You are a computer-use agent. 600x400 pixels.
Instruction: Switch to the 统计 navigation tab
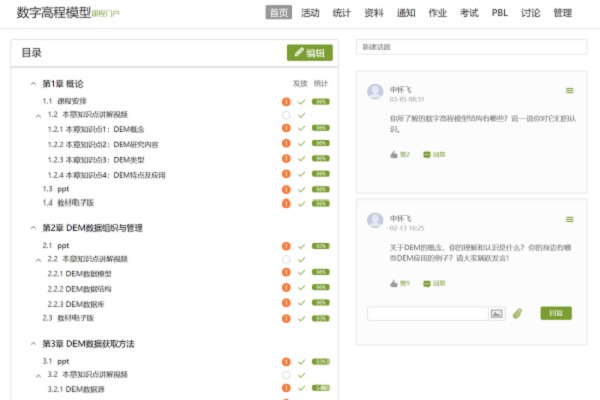340,13
